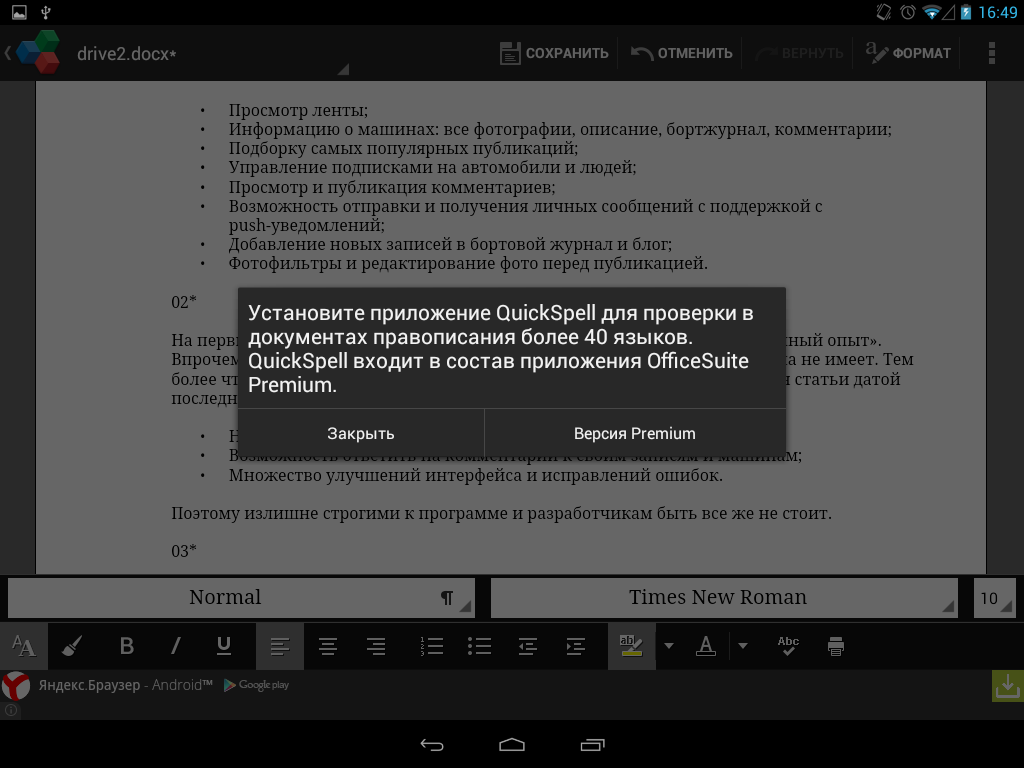Screen dimensions: 1024x768
Task: Increase paragraph indent
Action: [x=575, y=647]
